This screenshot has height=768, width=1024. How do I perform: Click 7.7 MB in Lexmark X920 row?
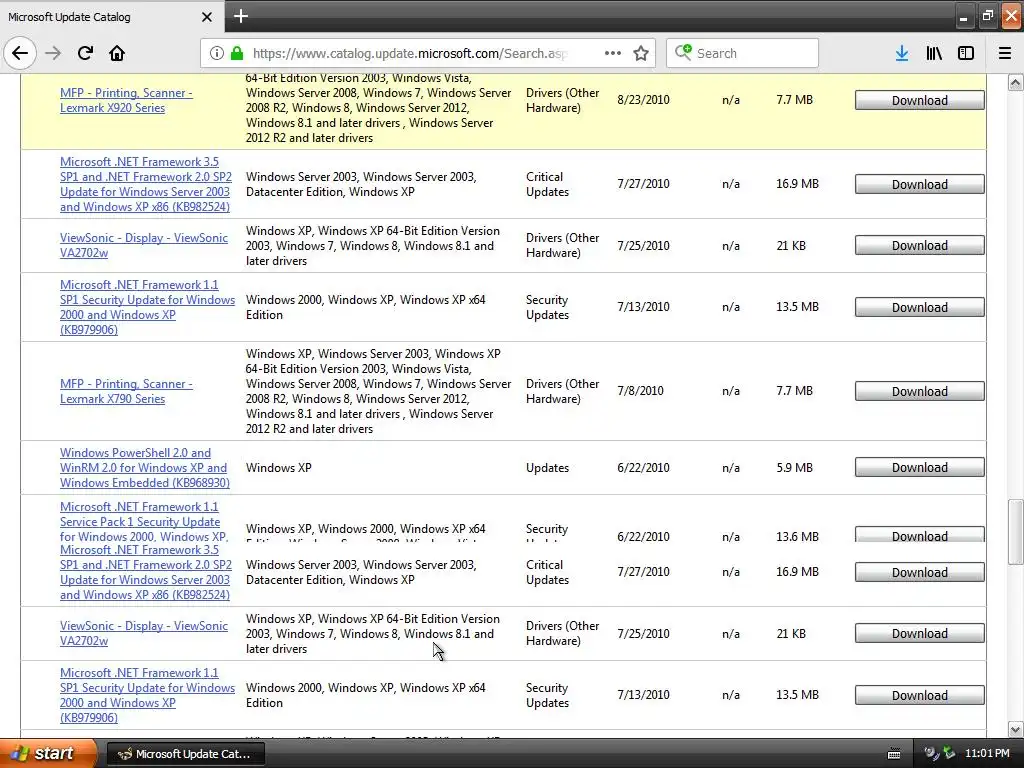(x=794, y=99)
